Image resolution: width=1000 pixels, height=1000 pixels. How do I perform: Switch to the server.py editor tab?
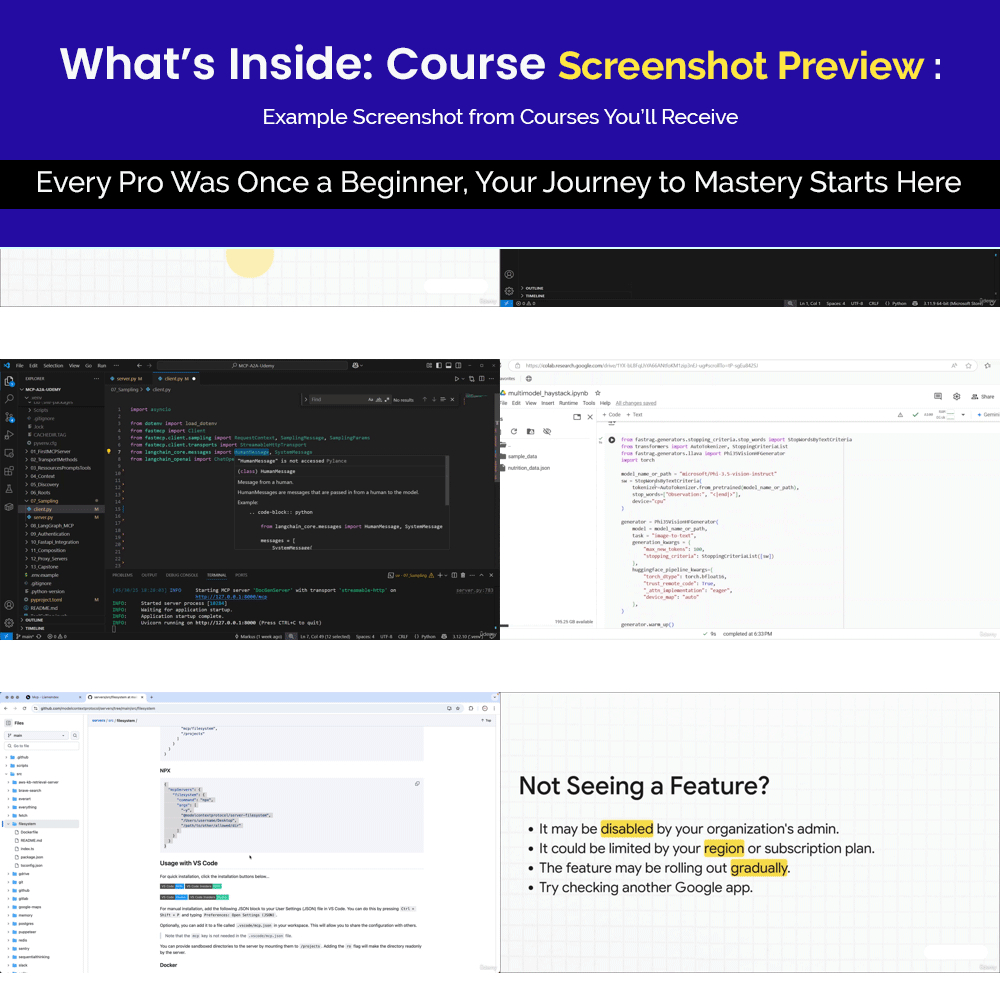pyautogui.click(x=128, y=379)
